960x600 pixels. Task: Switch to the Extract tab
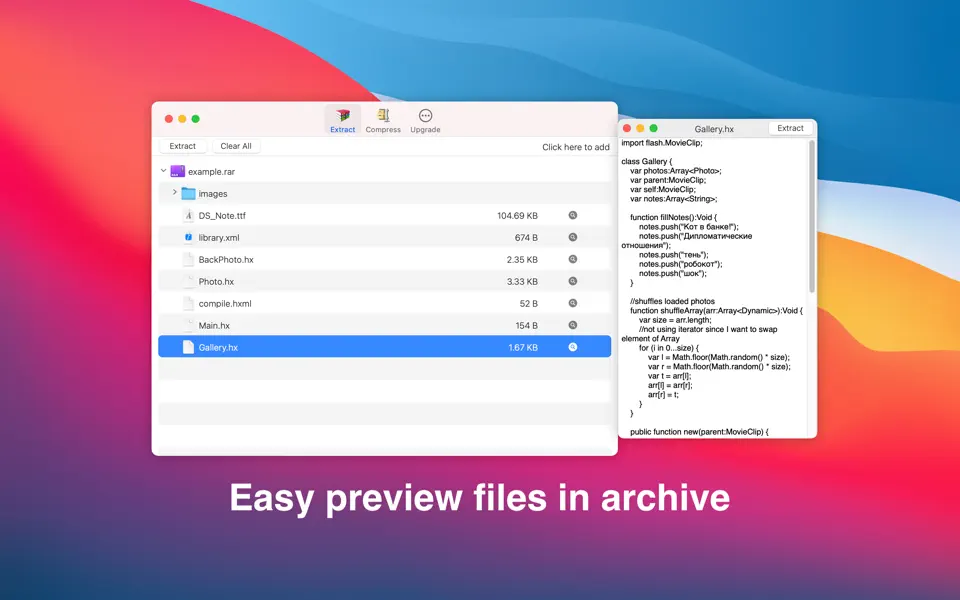342,119
